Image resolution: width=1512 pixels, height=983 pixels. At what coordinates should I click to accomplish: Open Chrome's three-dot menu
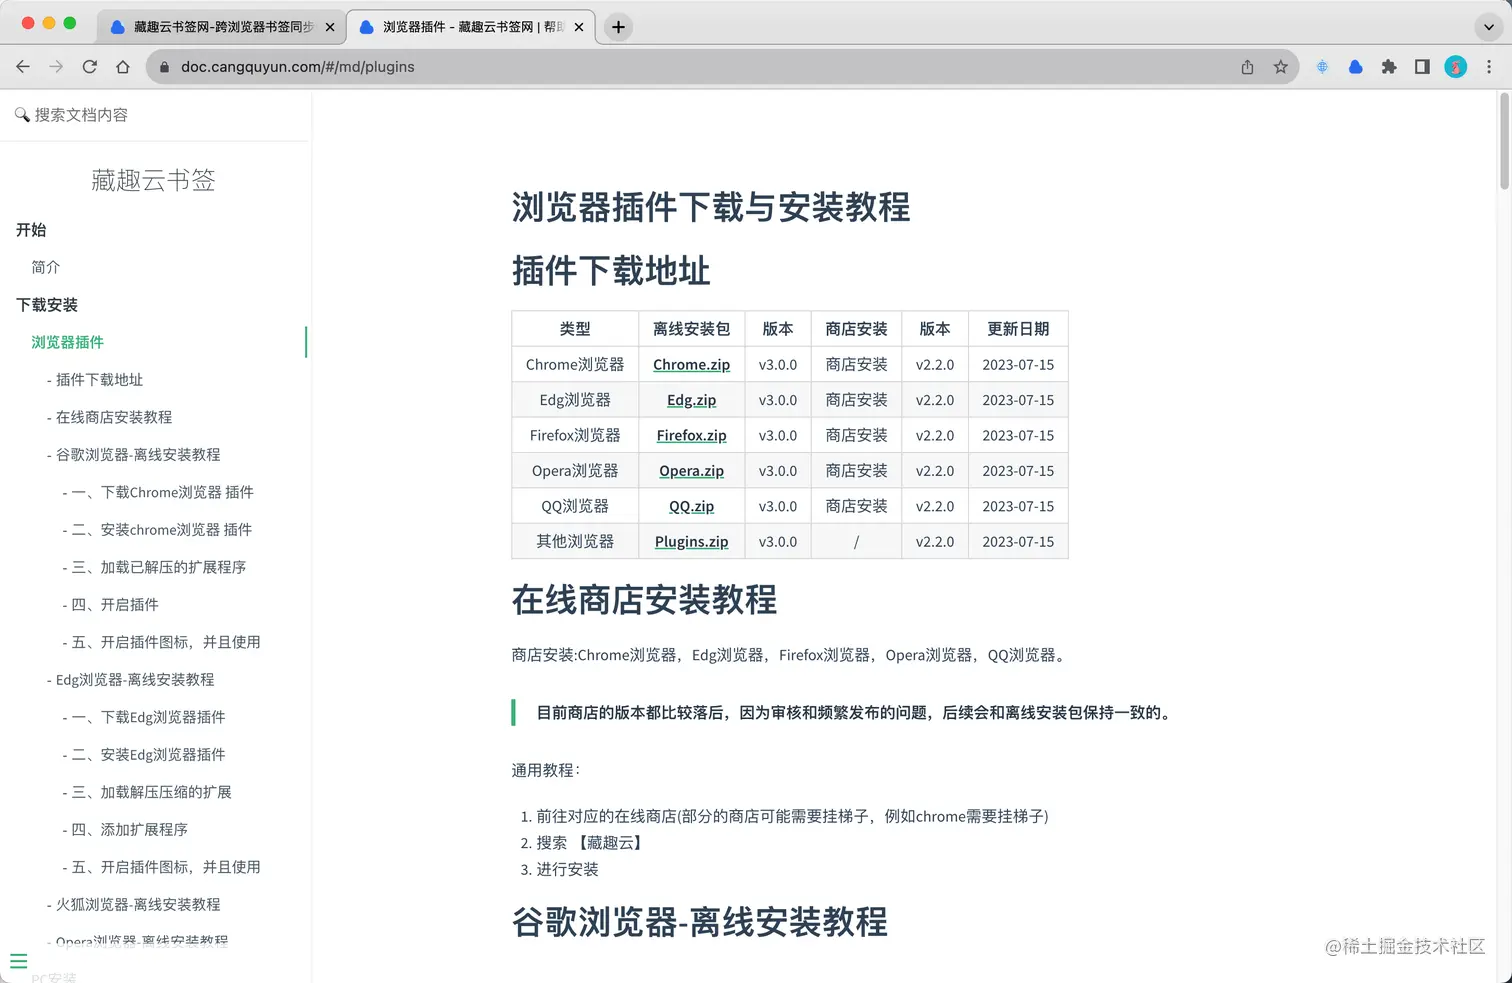[x=1489, y=67]
